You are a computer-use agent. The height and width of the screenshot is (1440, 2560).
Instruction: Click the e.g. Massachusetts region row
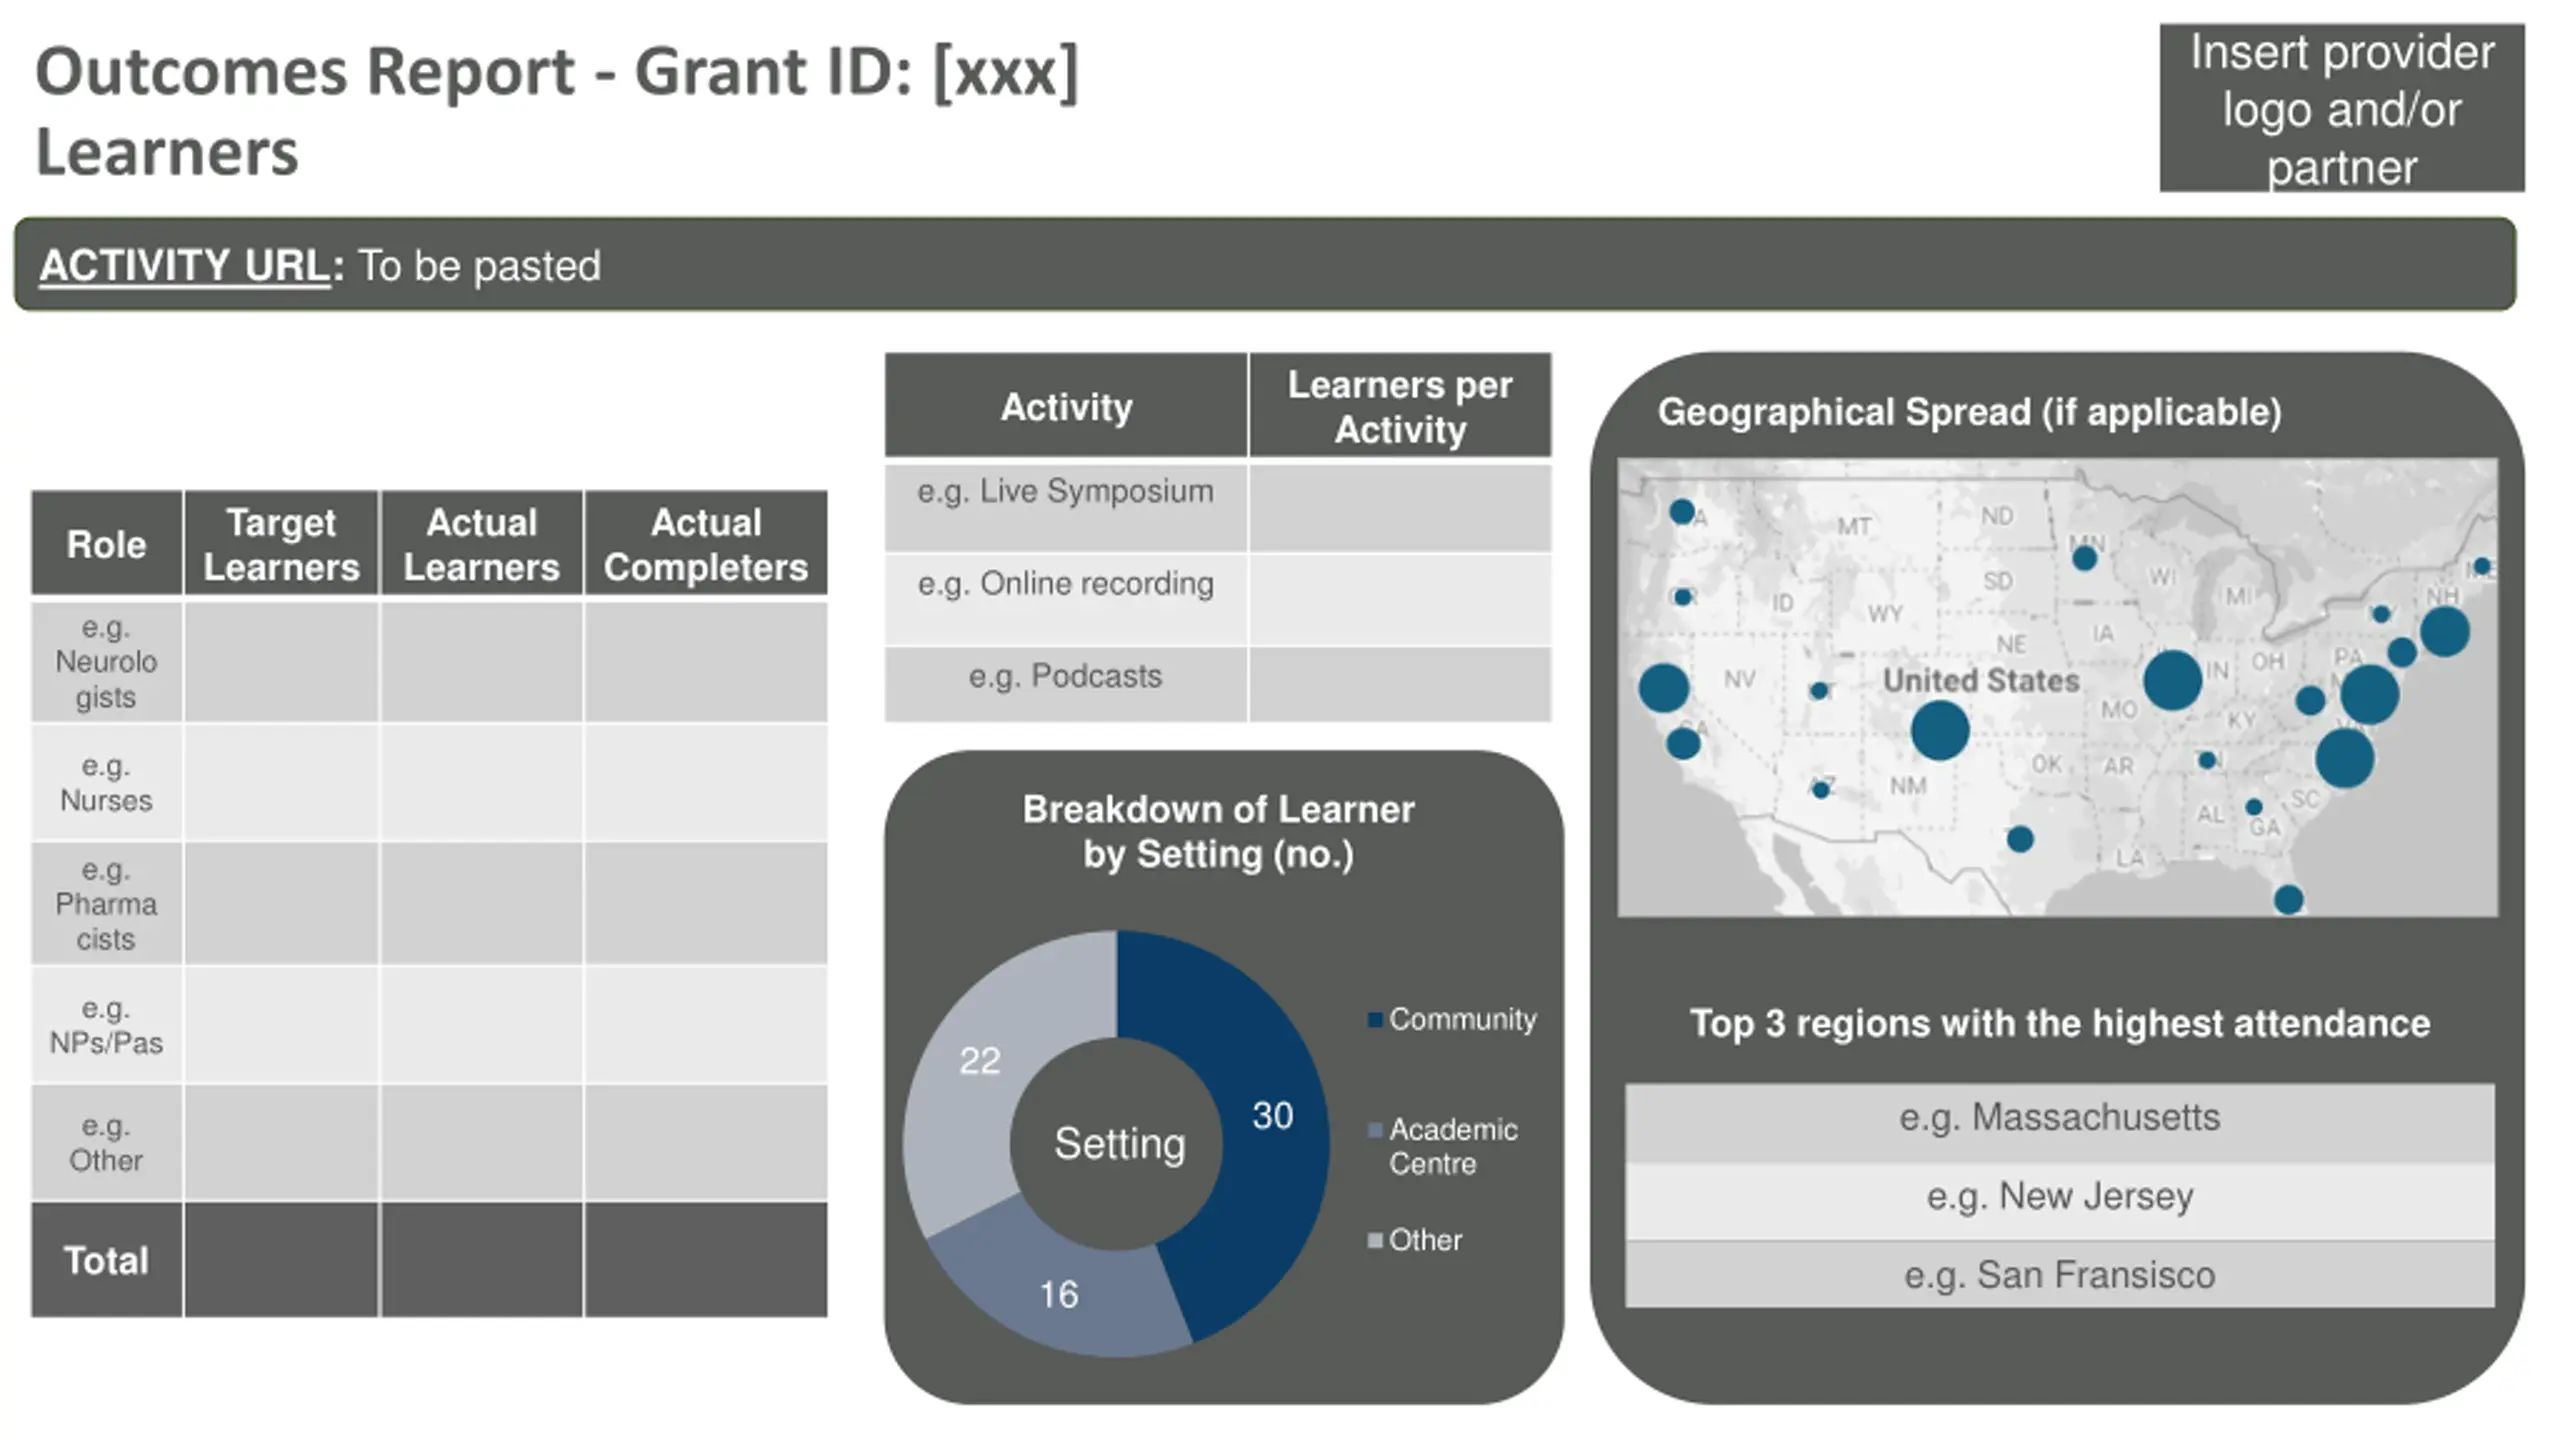(2059, 1118)
